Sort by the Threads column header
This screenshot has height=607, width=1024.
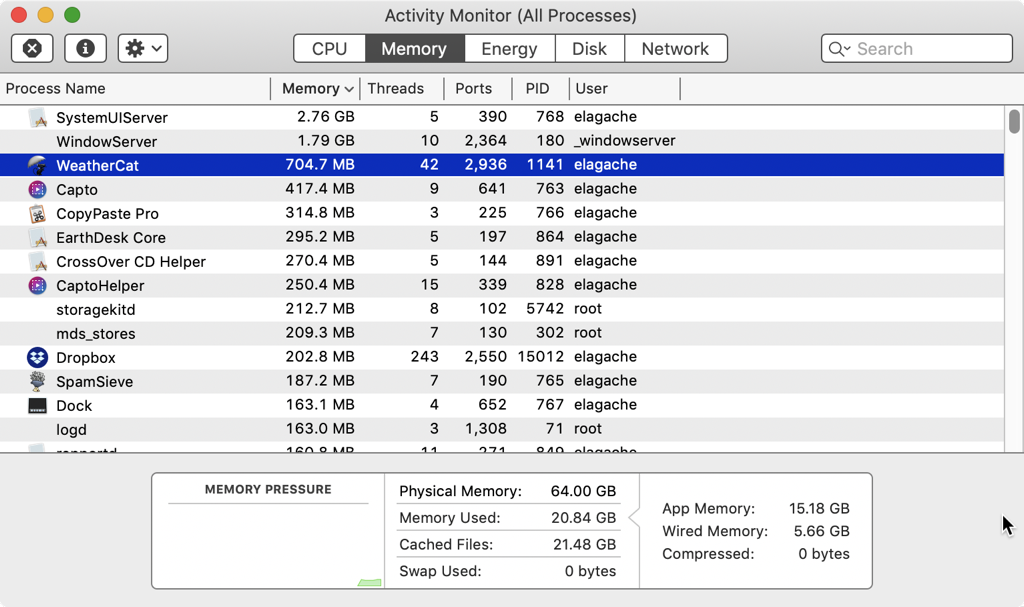(401, 88)
